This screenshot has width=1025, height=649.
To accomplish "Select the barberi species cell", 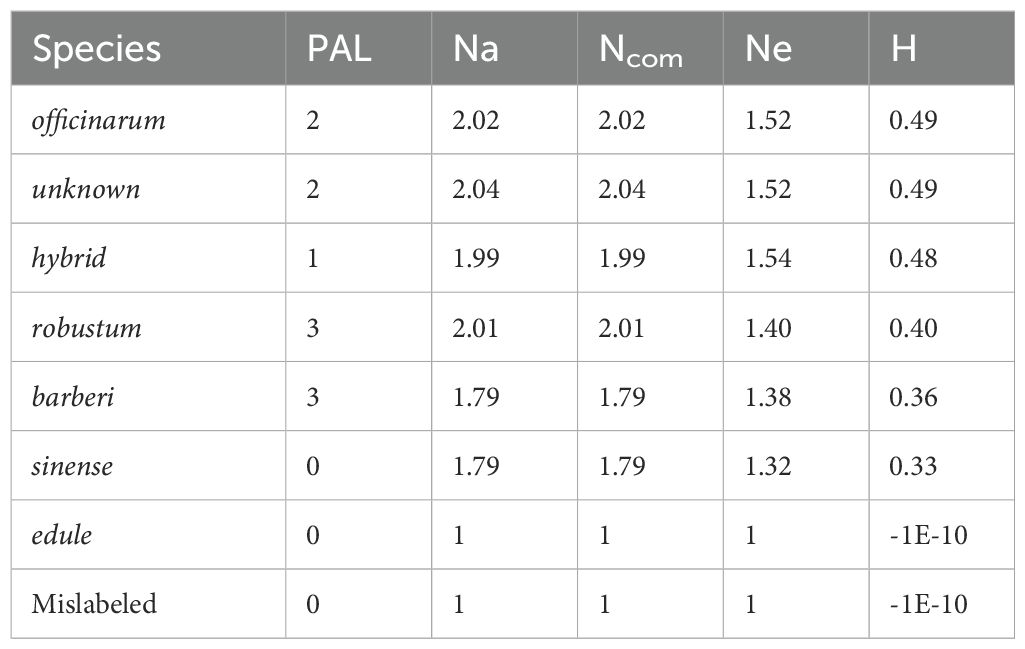I will (73, 397).
